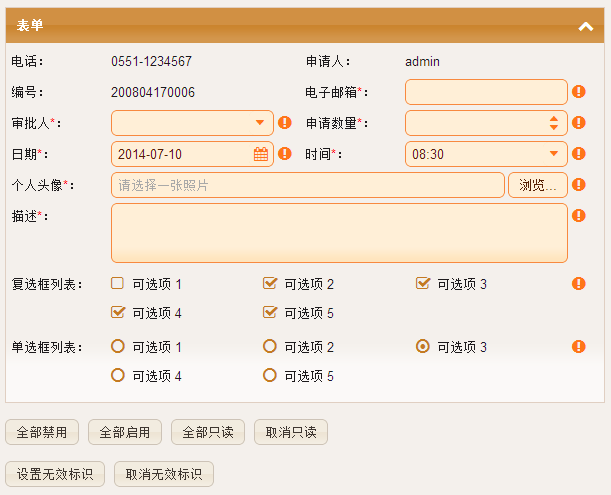This screenshot has width=611, height=495.
Task: Check the 可选项 1 checkbox
Action: coord(117,283)
